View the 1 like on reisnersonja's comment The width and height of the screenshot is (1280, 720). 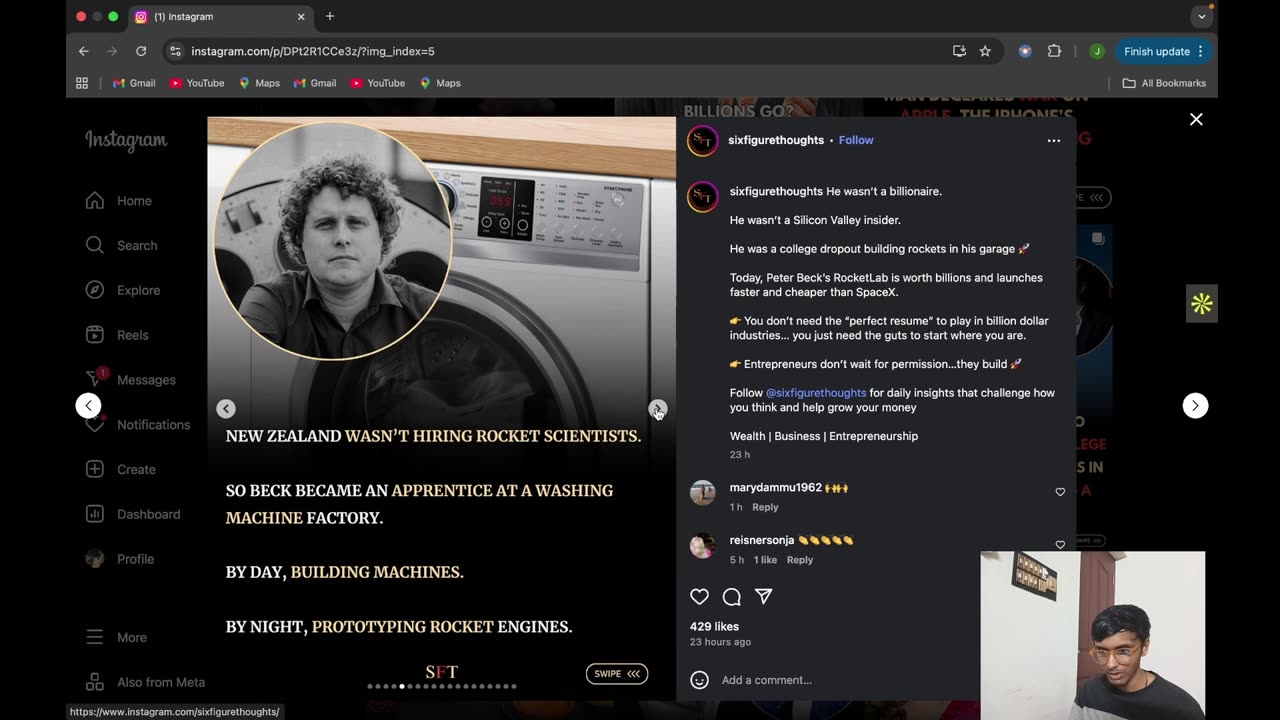click(765, 560)
